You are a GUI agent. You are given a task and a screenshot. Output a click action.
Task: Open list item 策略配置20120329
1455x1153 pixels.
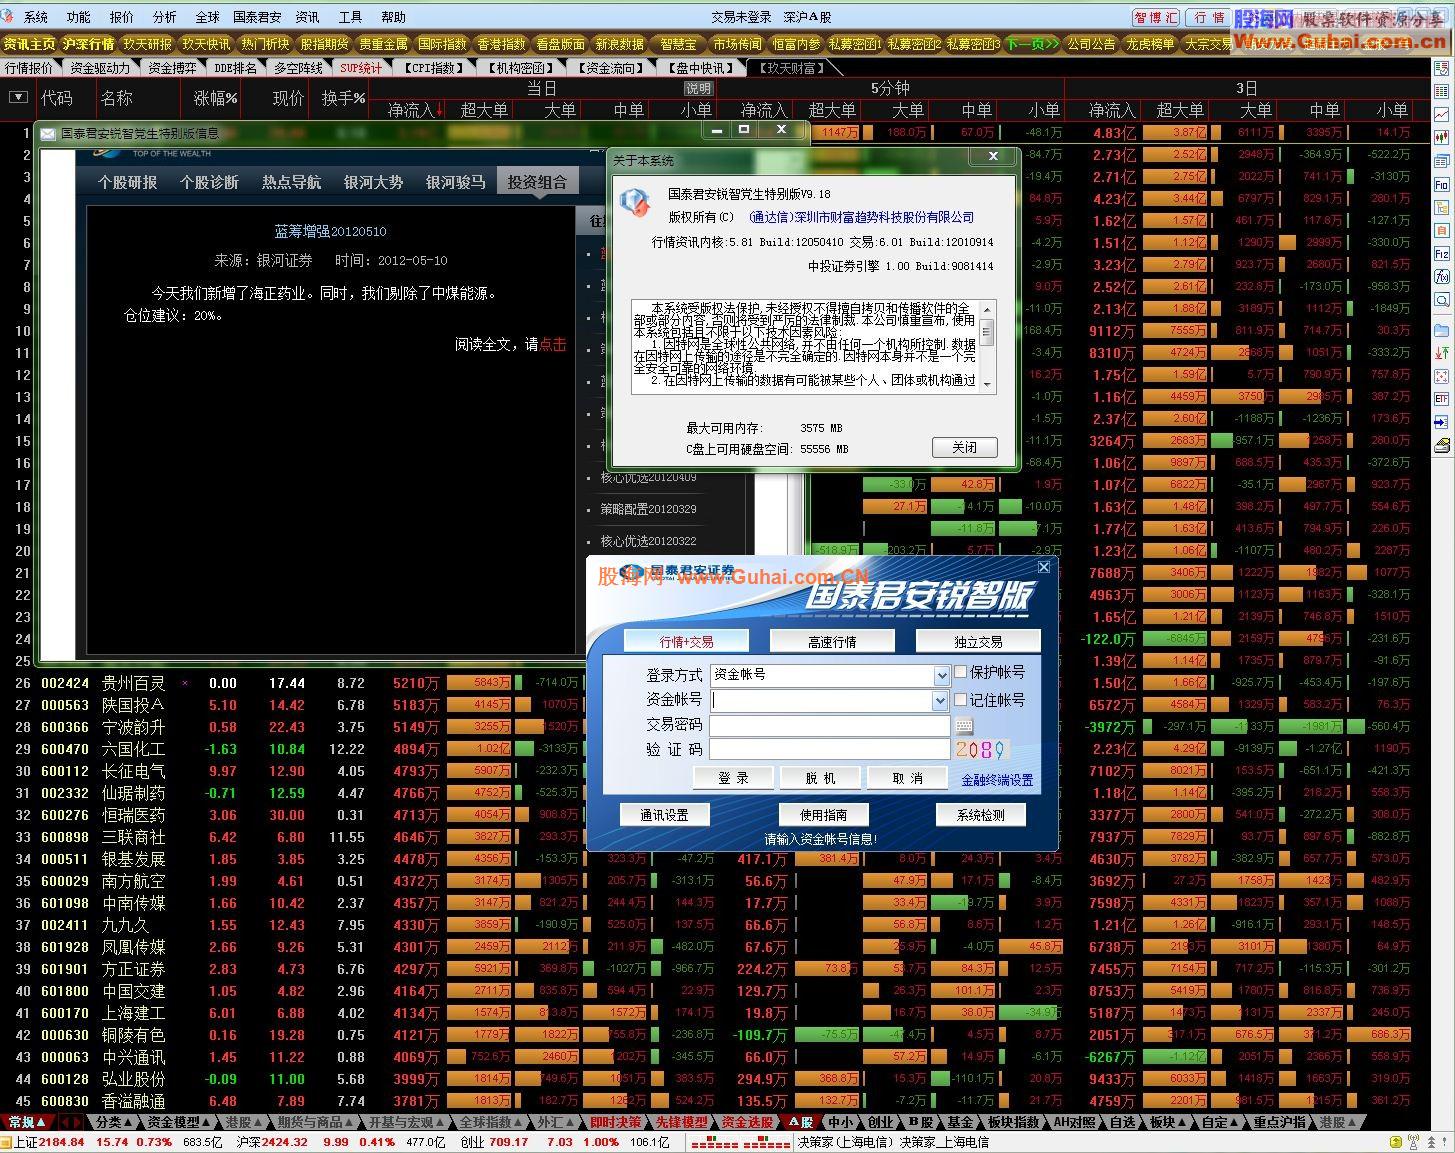tap(648, 509)
